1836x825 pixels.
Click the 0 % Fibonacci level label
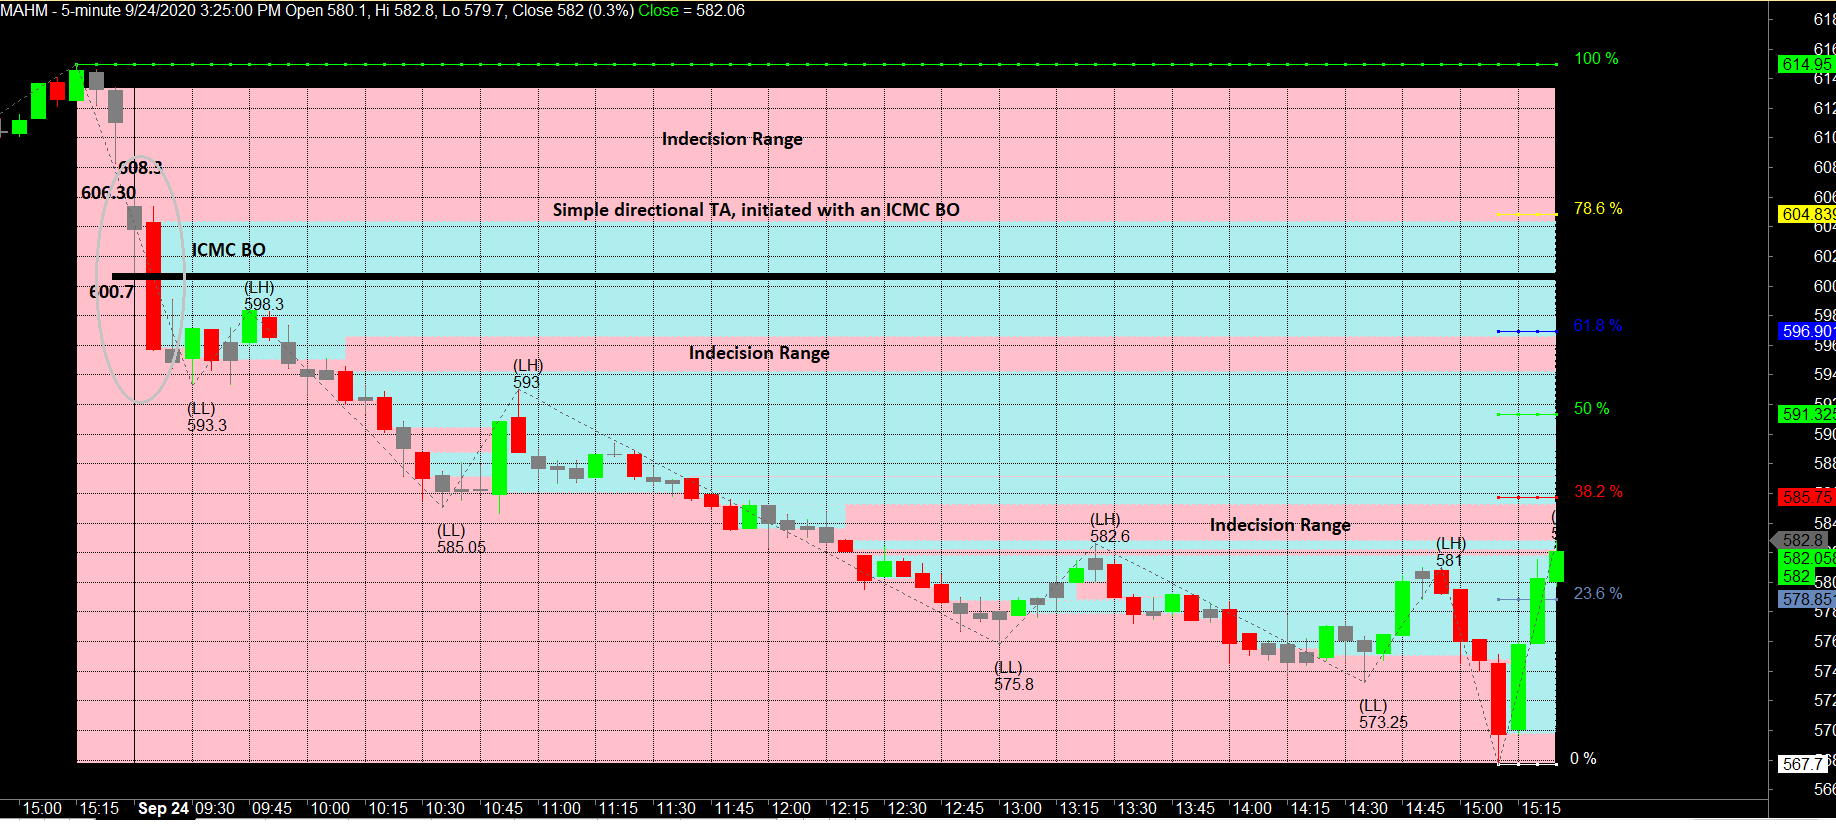pyautogui.click(x=1582, y=759)
